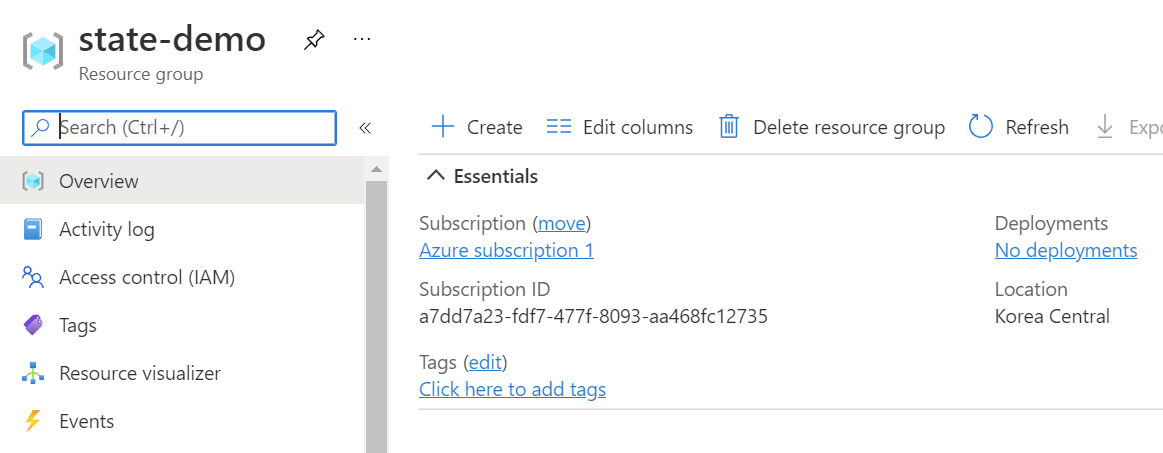Click the state-demo title text
1163x453 pixels.
click(x=172, y=39)
